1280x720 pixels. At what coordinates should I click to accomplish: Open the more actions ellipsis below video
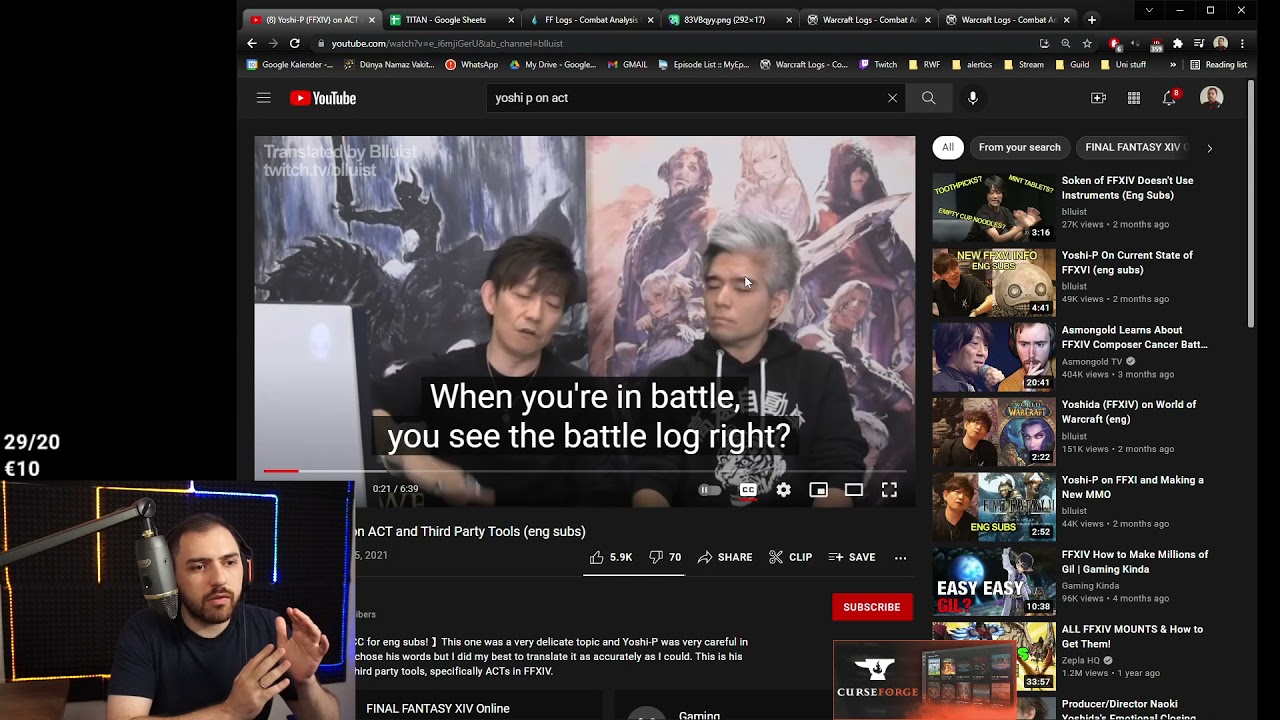pos(900,557)
